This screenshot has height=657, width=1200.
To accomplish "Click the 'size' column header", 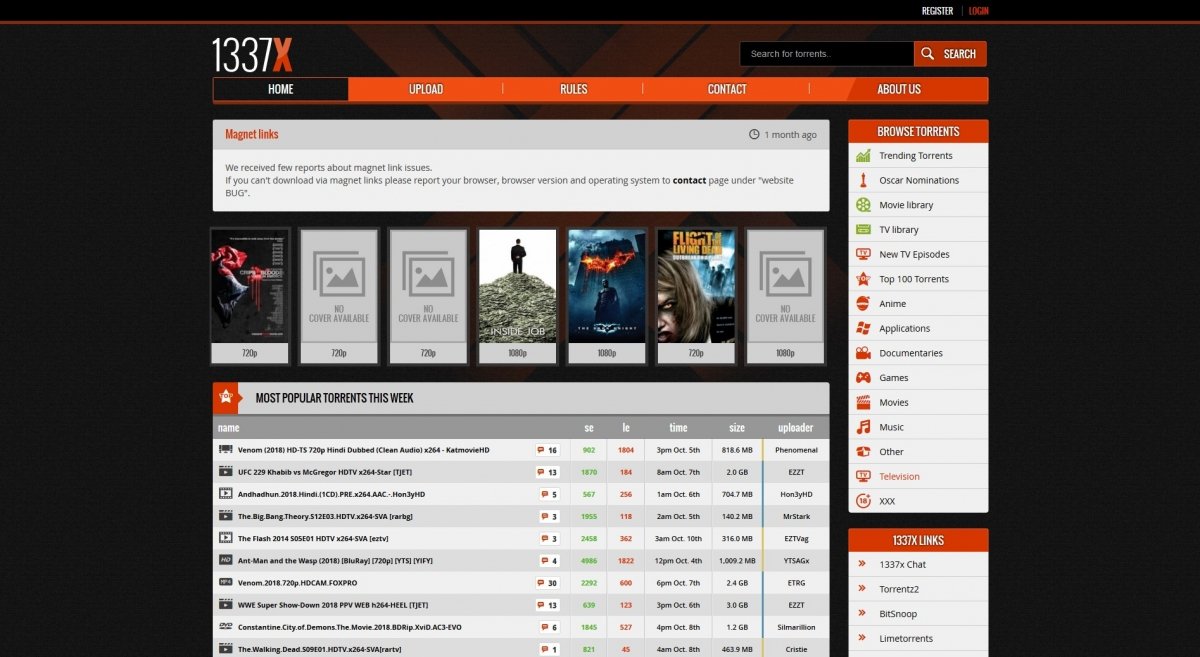I will [737, 427].
